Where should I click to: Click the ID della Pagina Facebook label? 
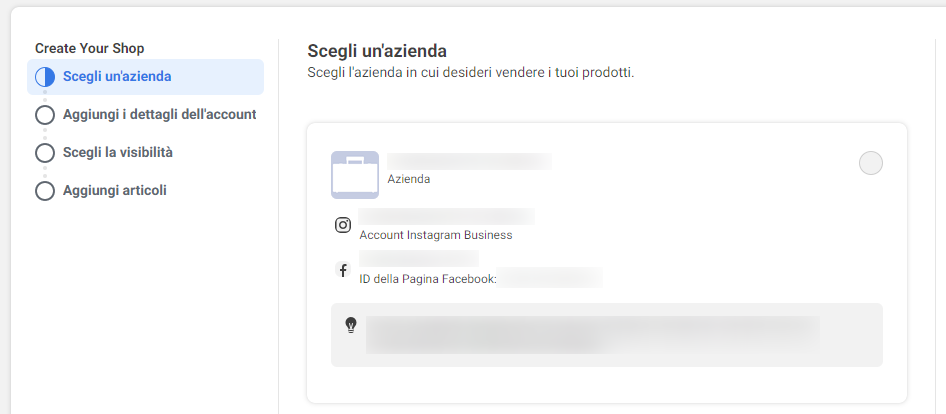coord(428,279)
